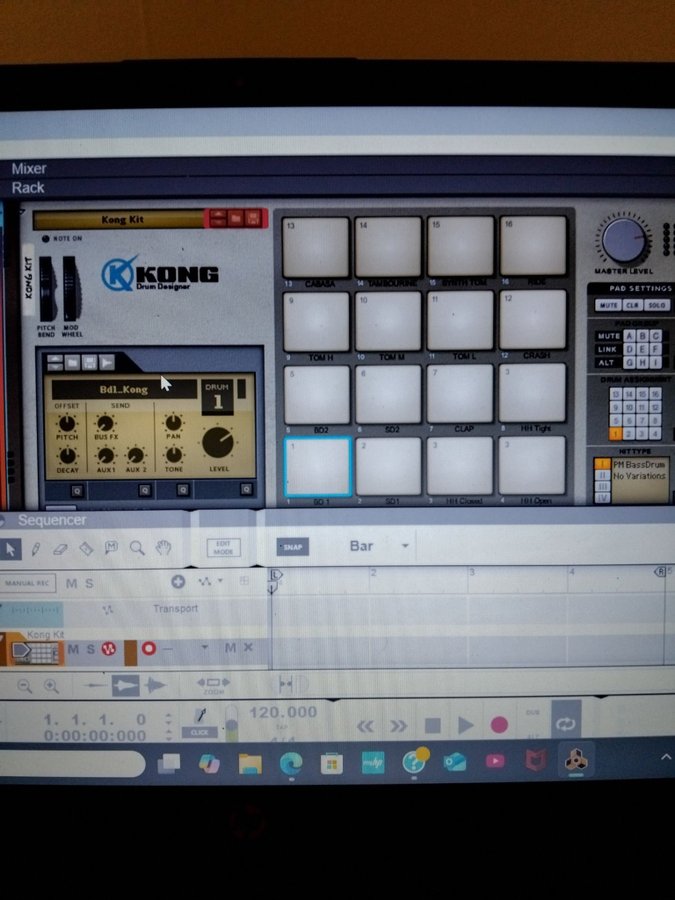This screenshot has height=900, width=675.
Task: Click Pad Settings CLR button
Action: (x=632, y=305)
